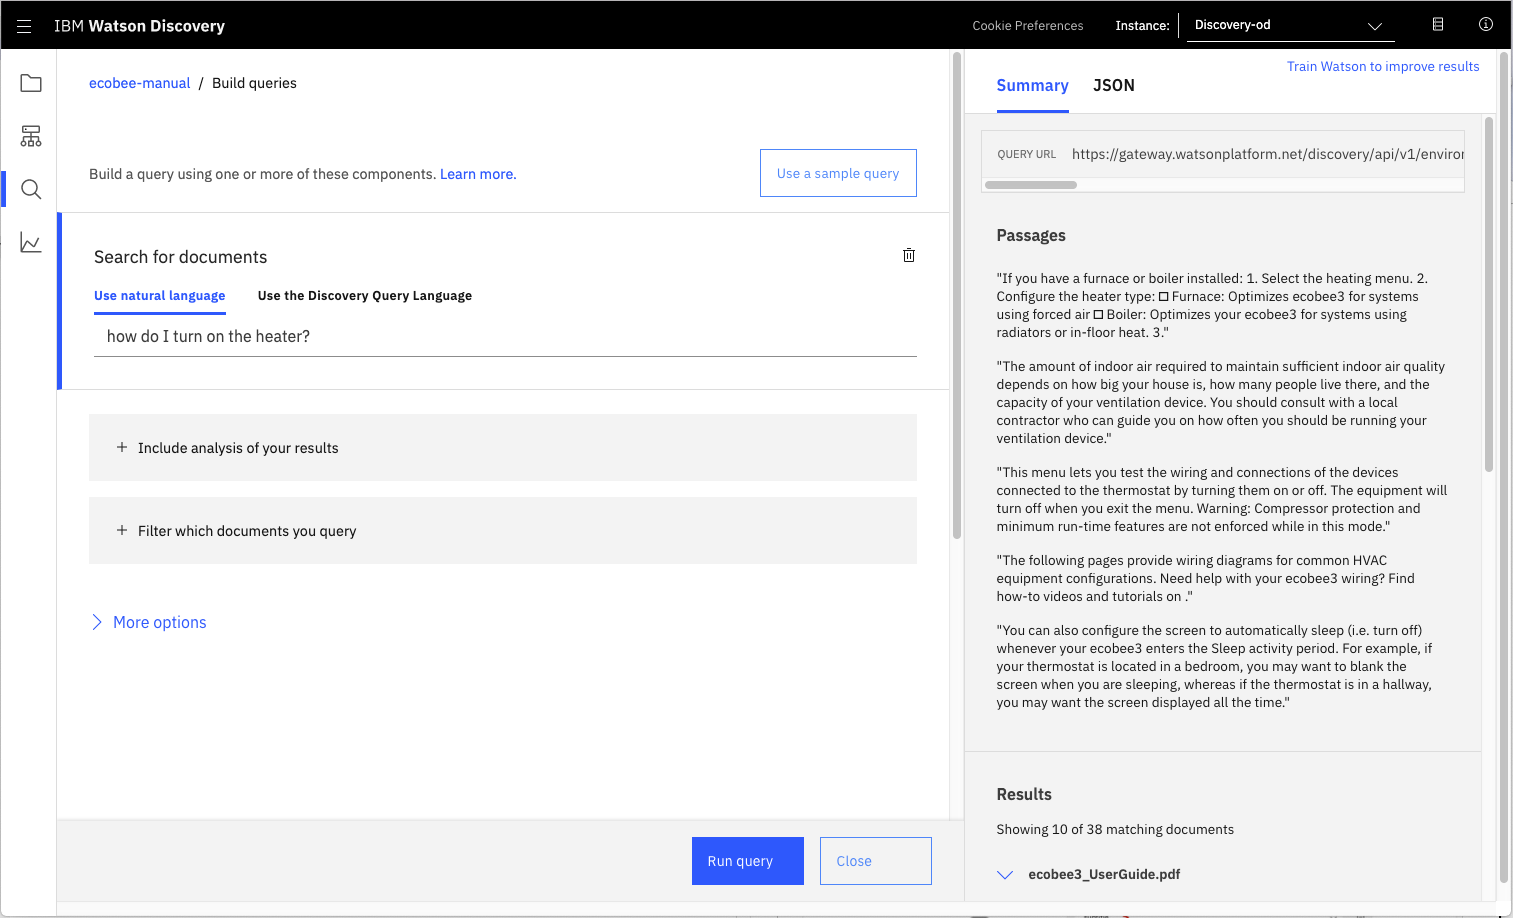Click the 'Search for documents' heading
Image resolution: width=1513 pixels, height=918 pixels.
pos(180,257)
